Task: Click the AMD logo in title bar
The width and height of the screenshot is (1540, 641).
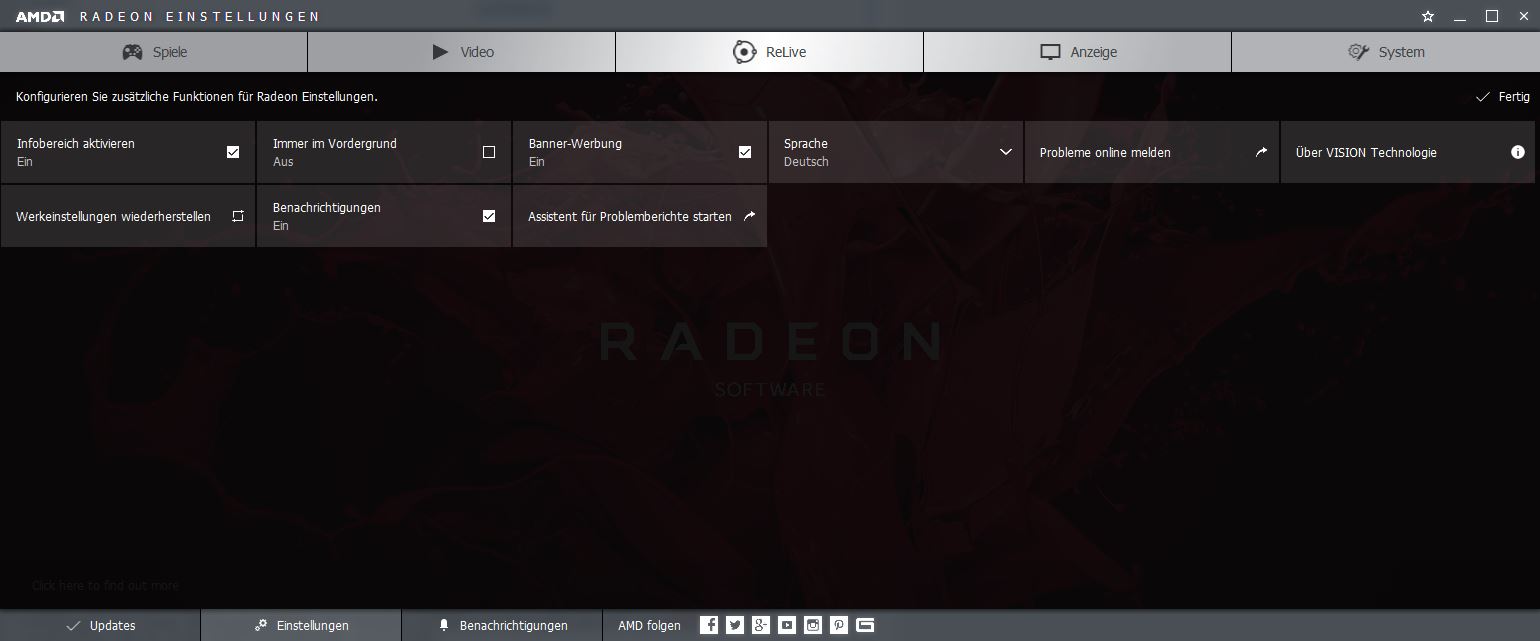Action: point(40,16)
